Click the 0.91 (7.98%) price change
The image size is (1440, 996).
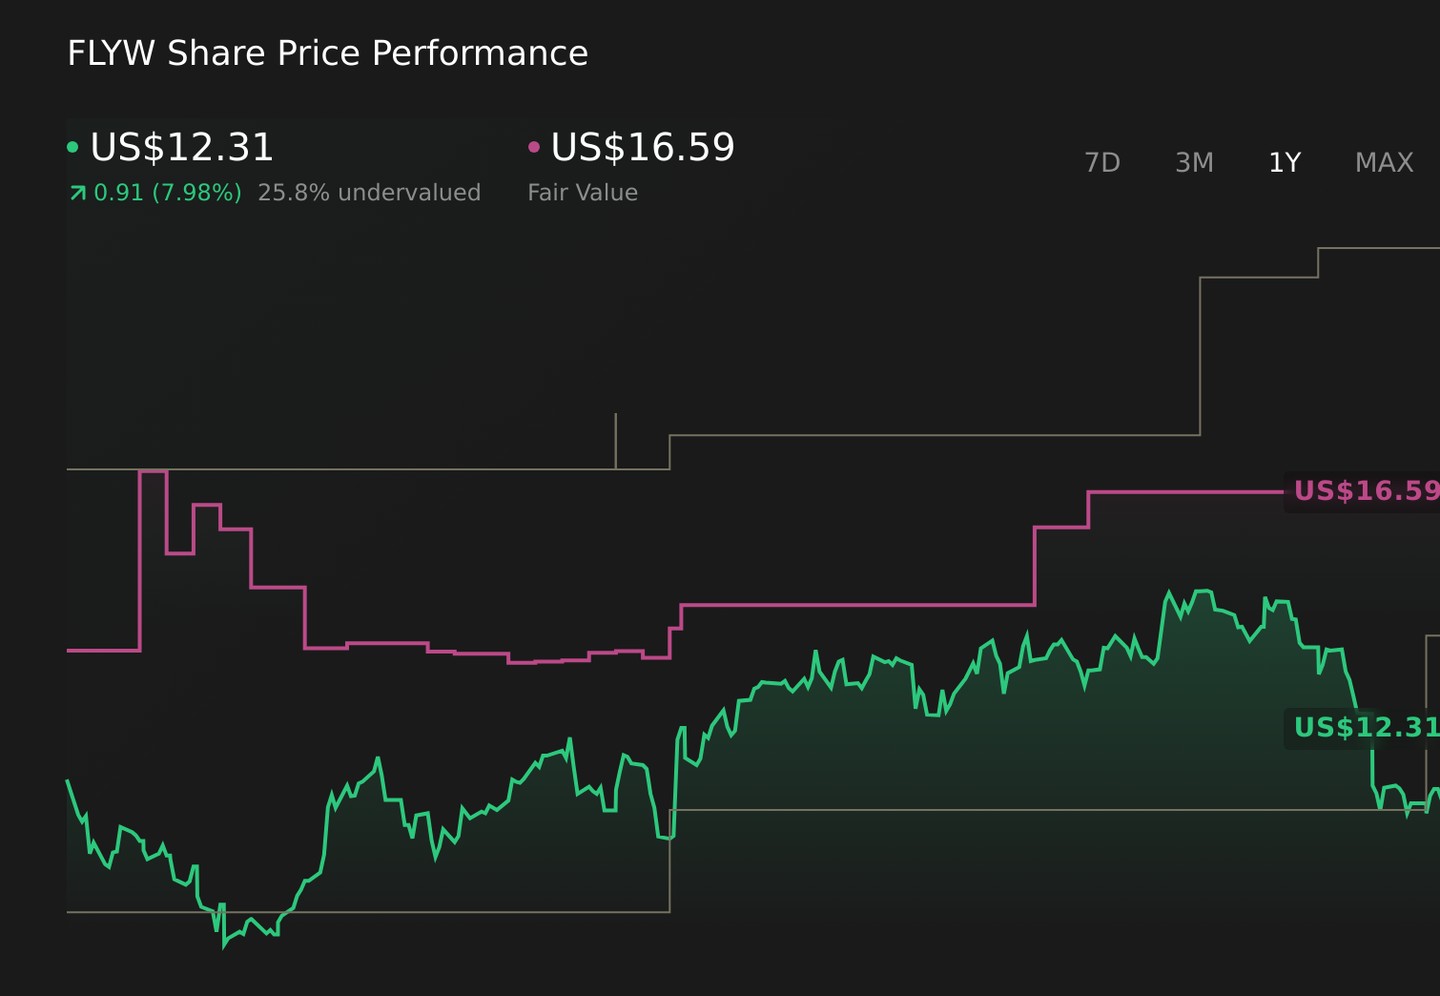pyautogui.click(x=167, y=192)
